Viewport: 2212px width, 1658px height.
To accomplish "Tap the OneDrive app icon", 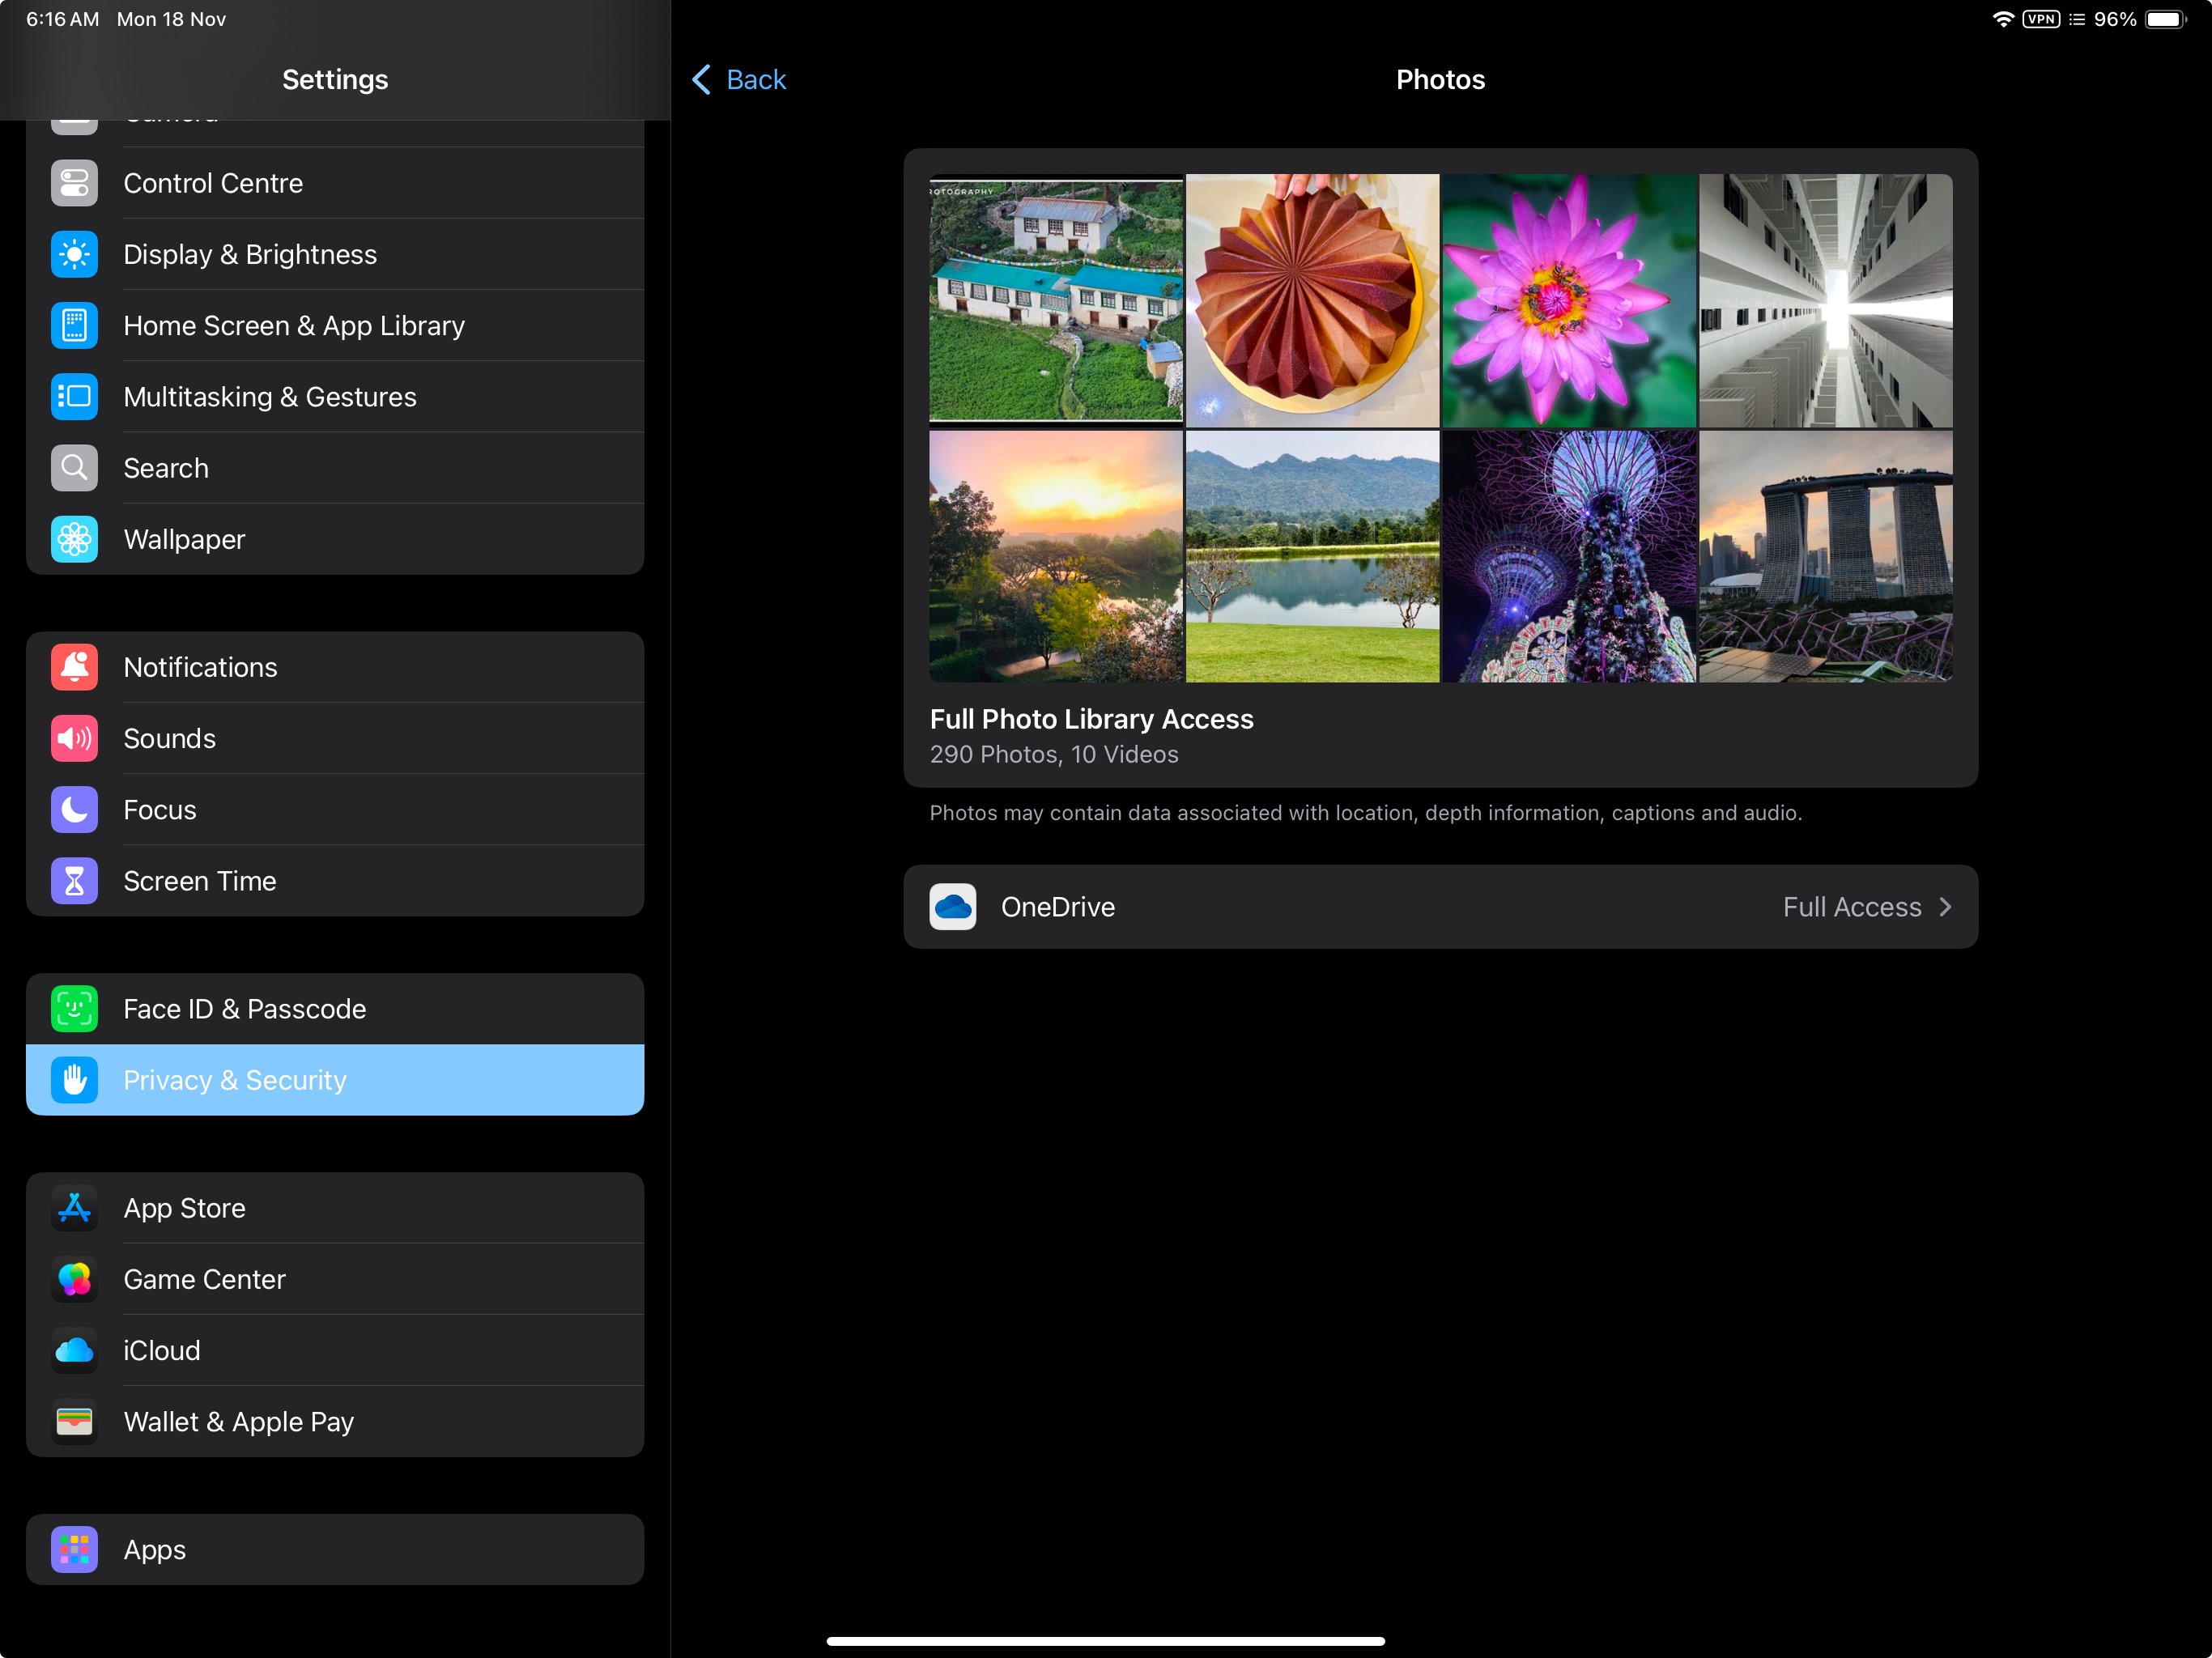I will pyautogui.click(x=952, y=907).
